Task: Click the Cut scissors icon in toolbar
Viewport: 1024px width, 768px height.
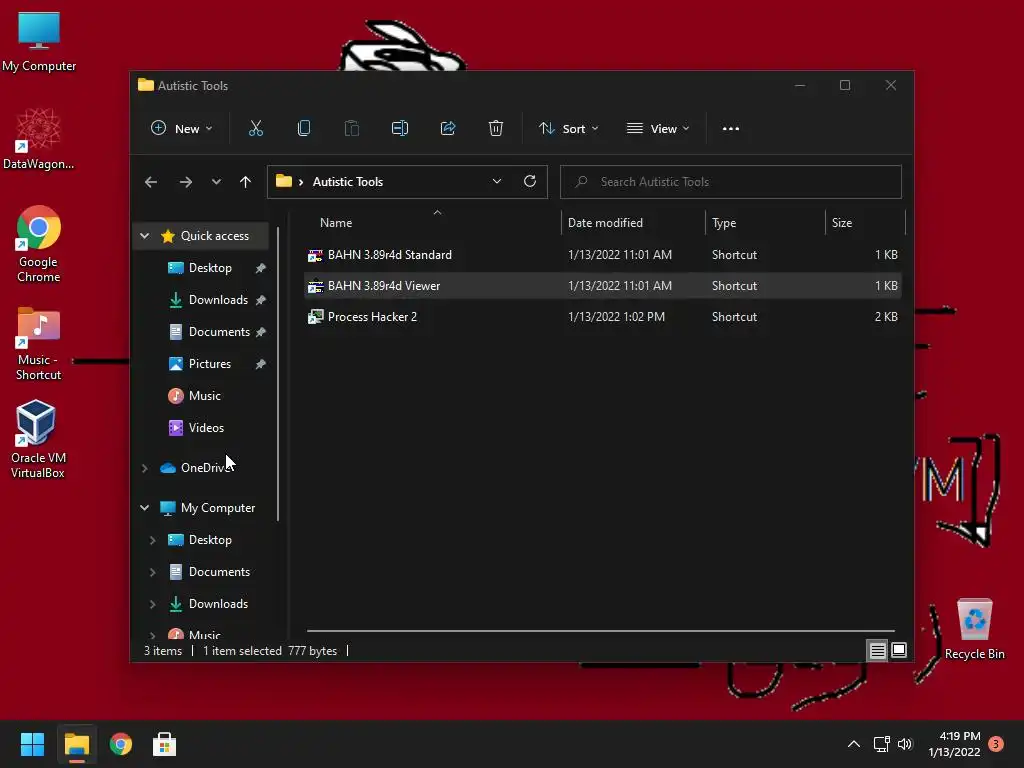Action: [x=255, y=129]
